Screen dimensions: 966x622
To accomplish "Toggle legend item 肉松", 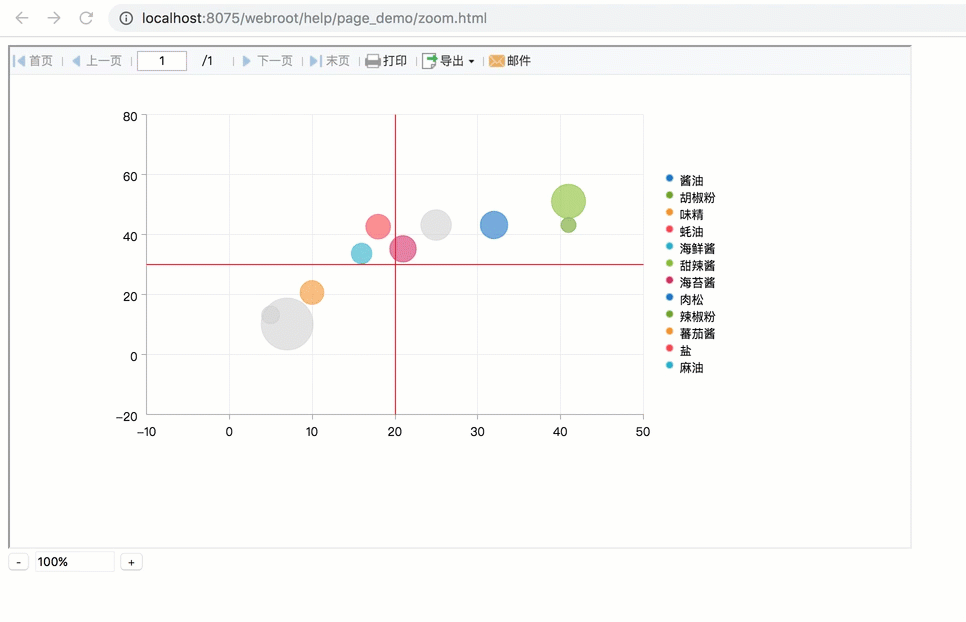I will point(685,299).
